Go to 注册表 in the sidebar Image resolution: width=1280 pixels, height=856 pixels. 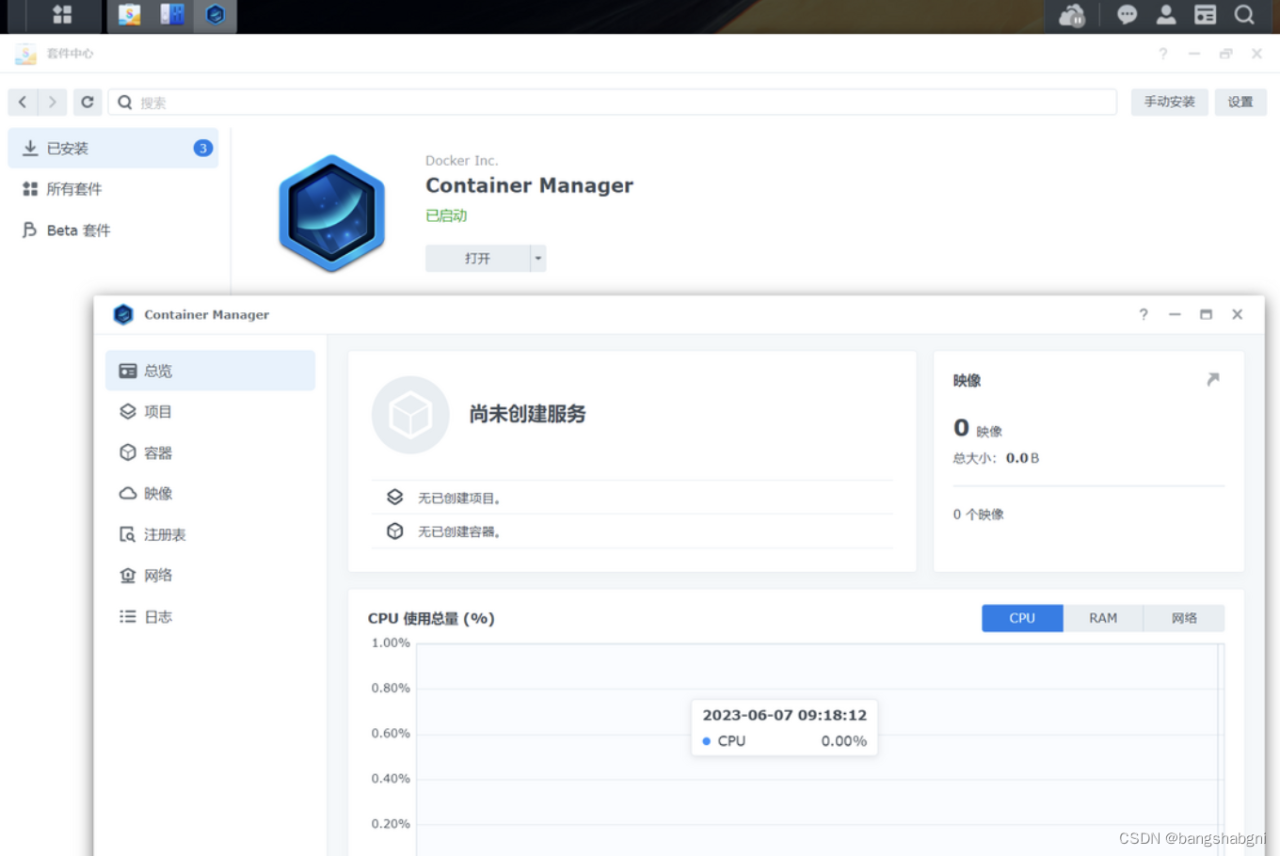(164, 535)
